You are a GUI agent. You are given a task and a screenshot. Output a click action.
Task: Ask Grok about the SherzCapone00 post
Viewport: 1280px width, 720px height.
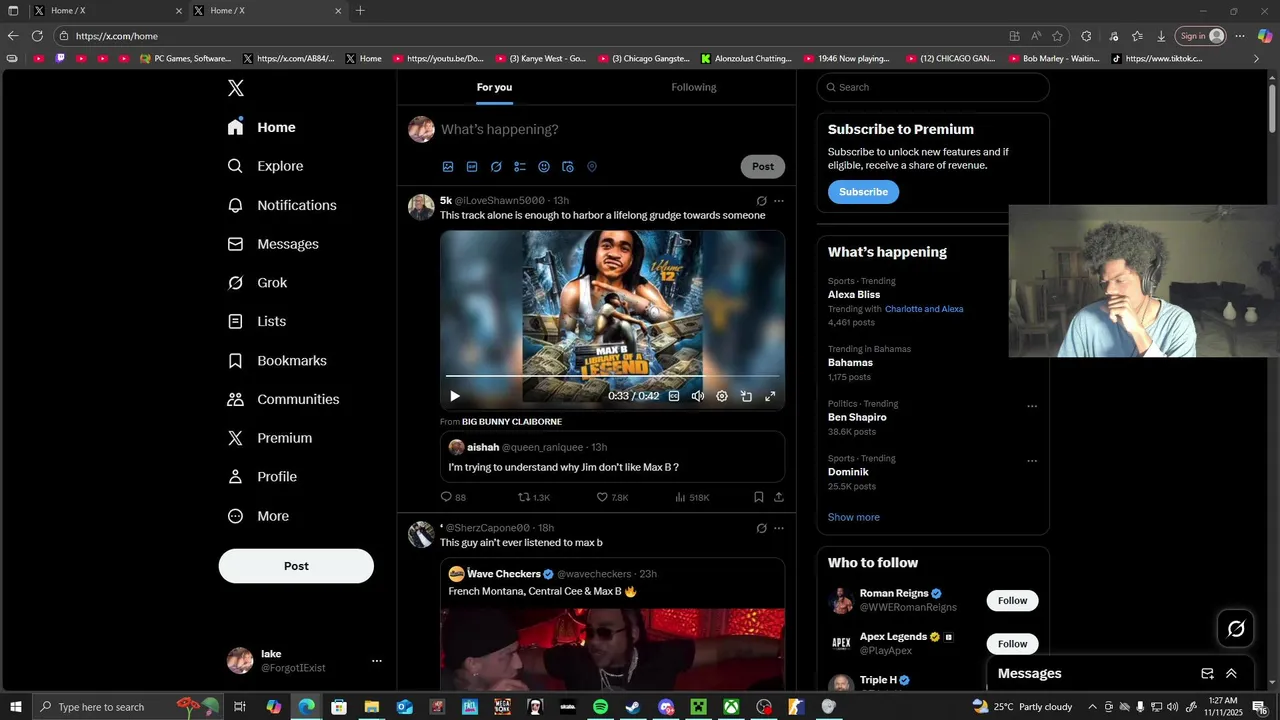(x=761, y=528)
